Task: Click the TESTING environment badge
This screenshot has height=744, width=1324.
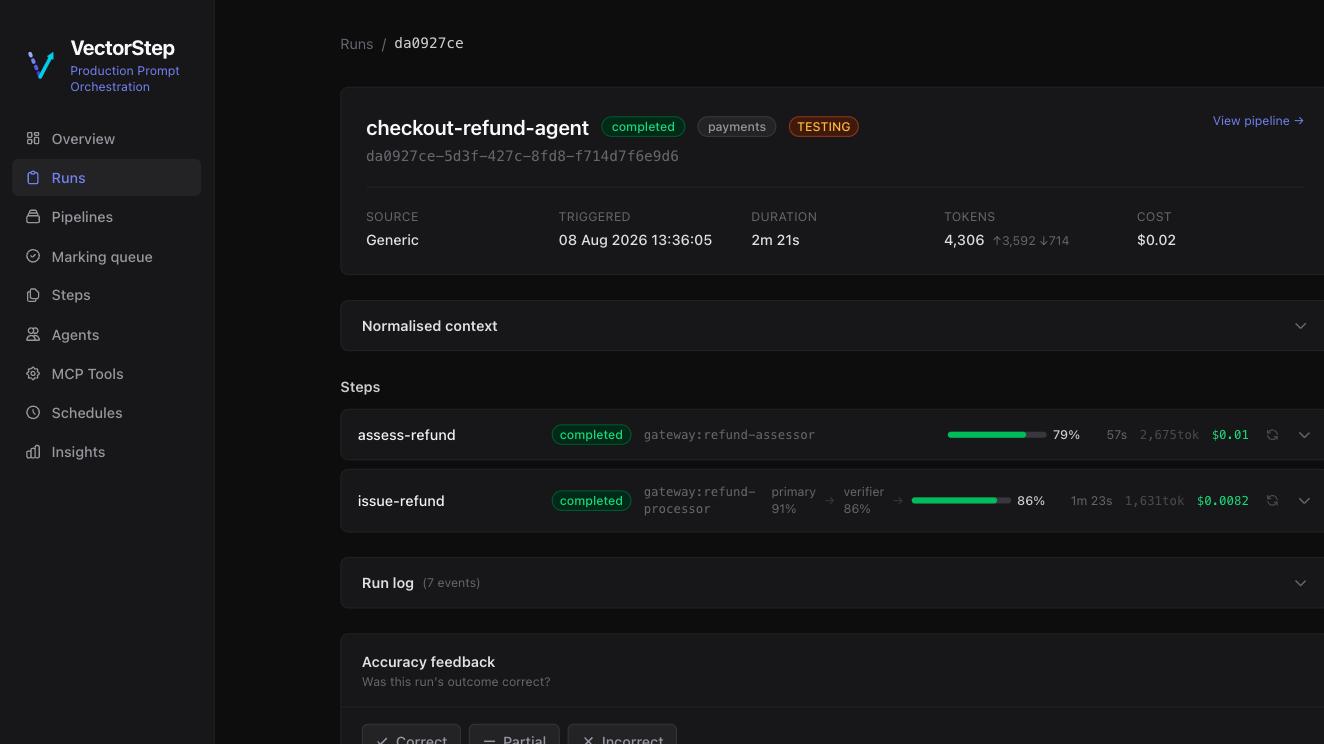Action: pyautogui.click(x=824, y=127)
